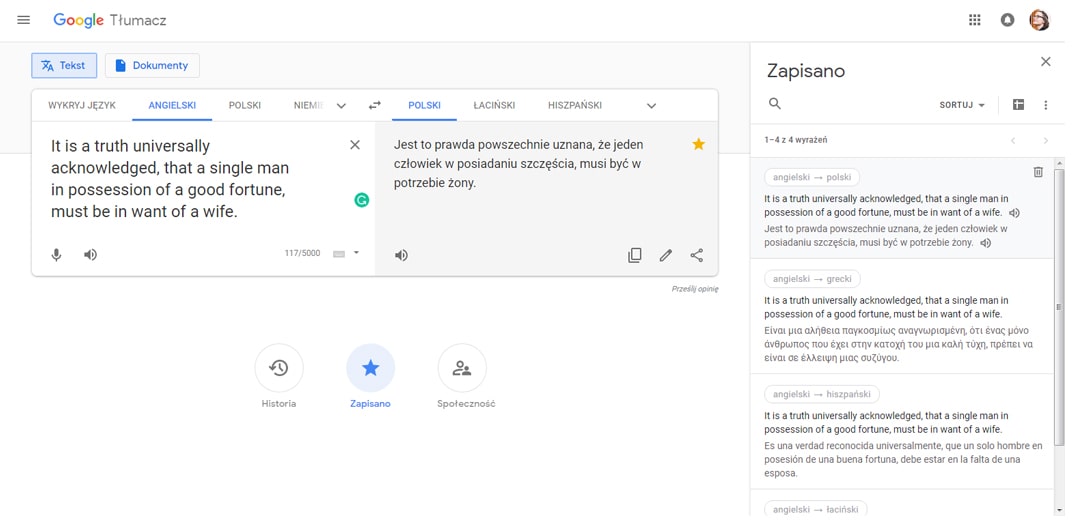Swap source and target languages

tap(375, 105)
